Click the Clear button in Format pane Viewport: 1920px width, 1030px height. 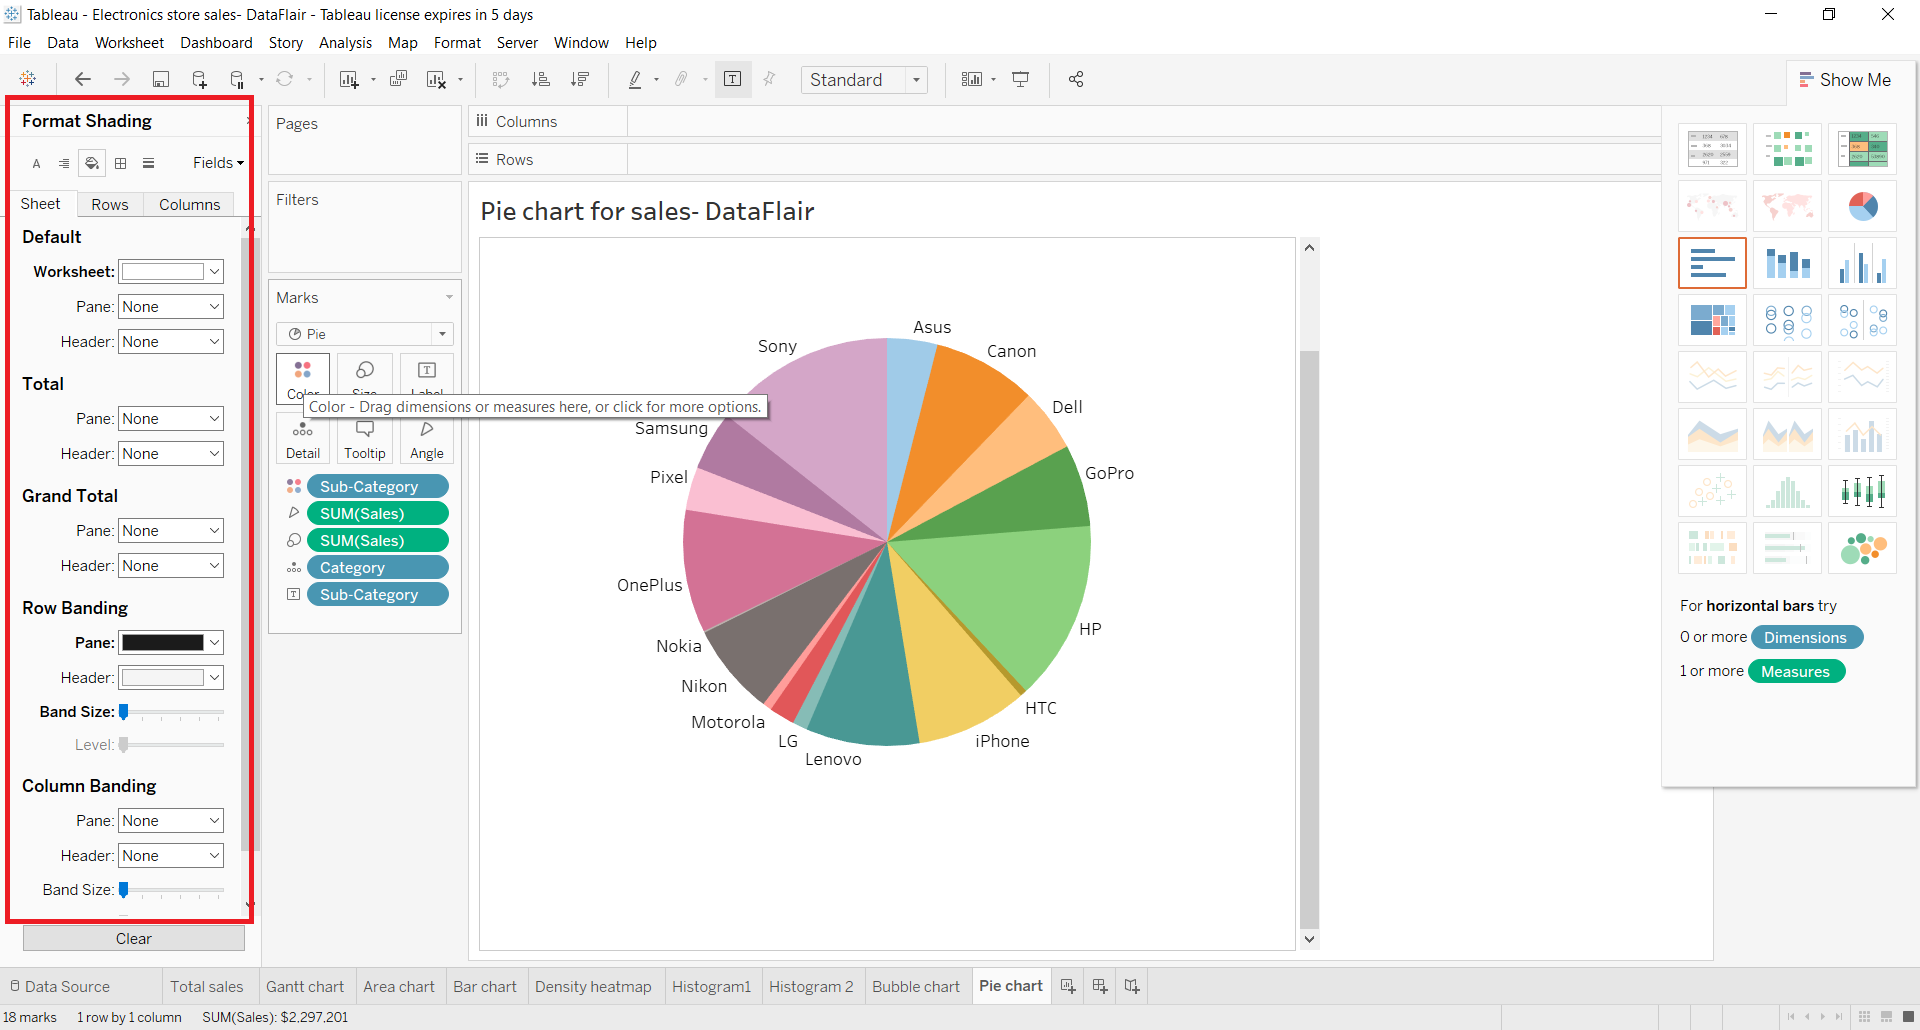(x=134, y=938)
